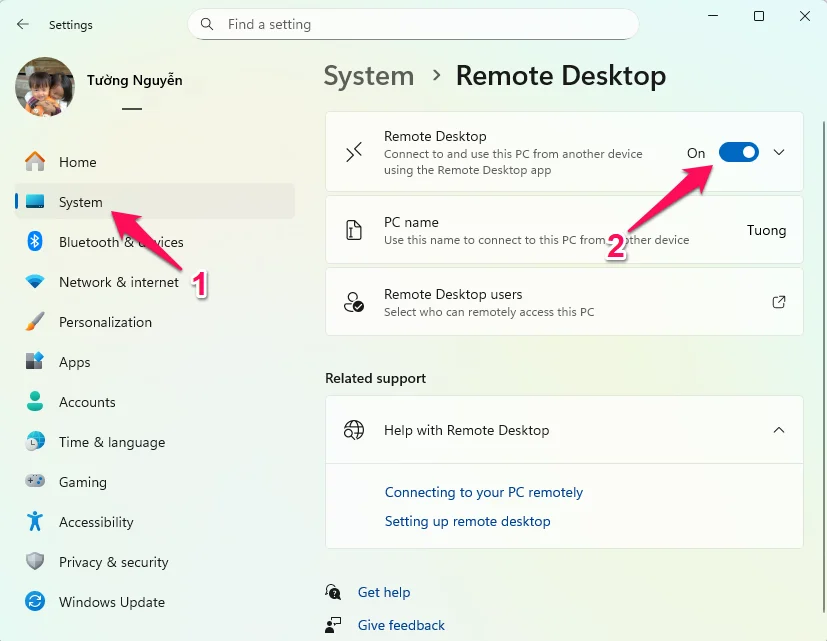Screen dimensions: 827x641
Task: Open the Apps settings section
Action: (74, 362)
